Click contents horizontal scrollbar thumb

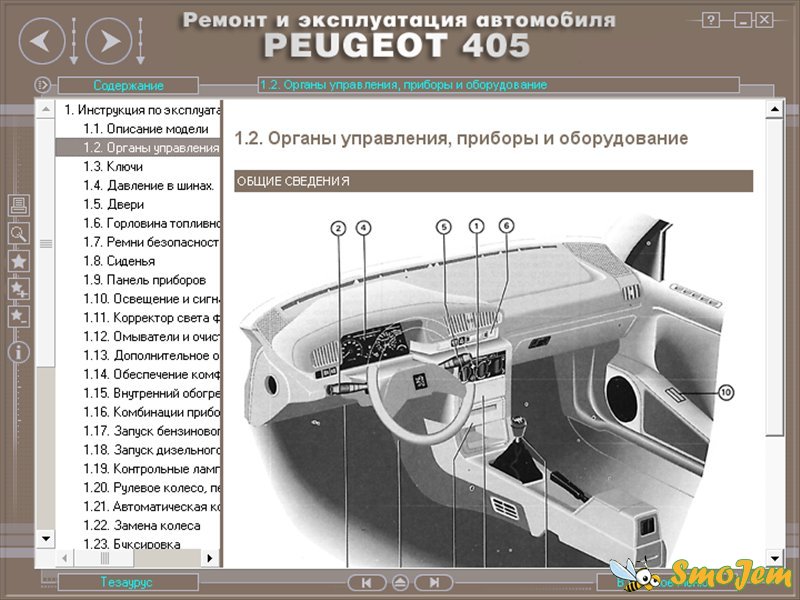point(104,558)
